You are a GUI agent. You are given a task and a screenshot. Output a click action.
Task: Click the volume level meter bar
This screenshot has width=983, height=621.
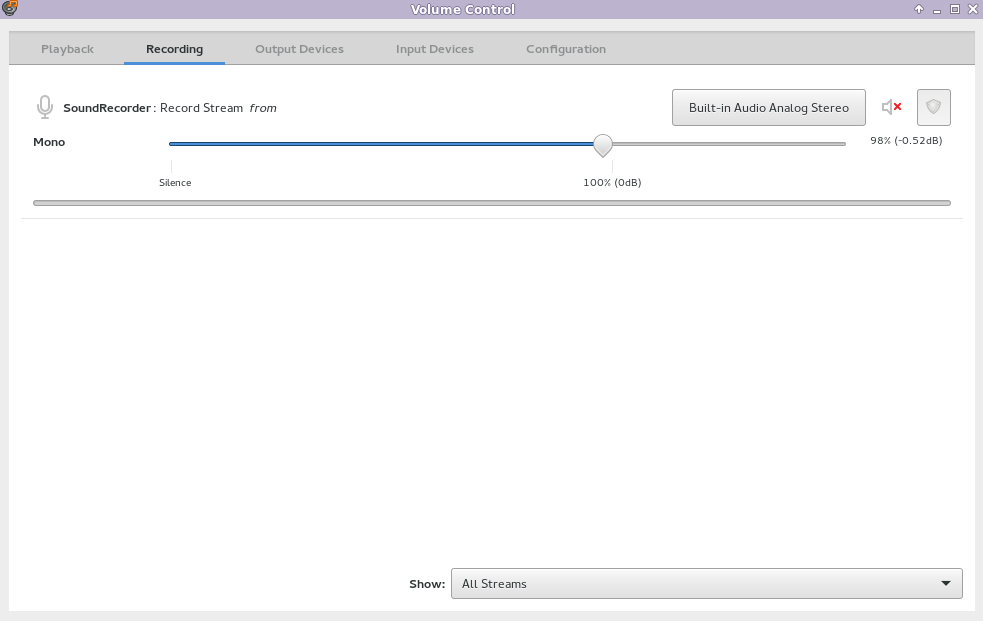[x=491, y=203]
